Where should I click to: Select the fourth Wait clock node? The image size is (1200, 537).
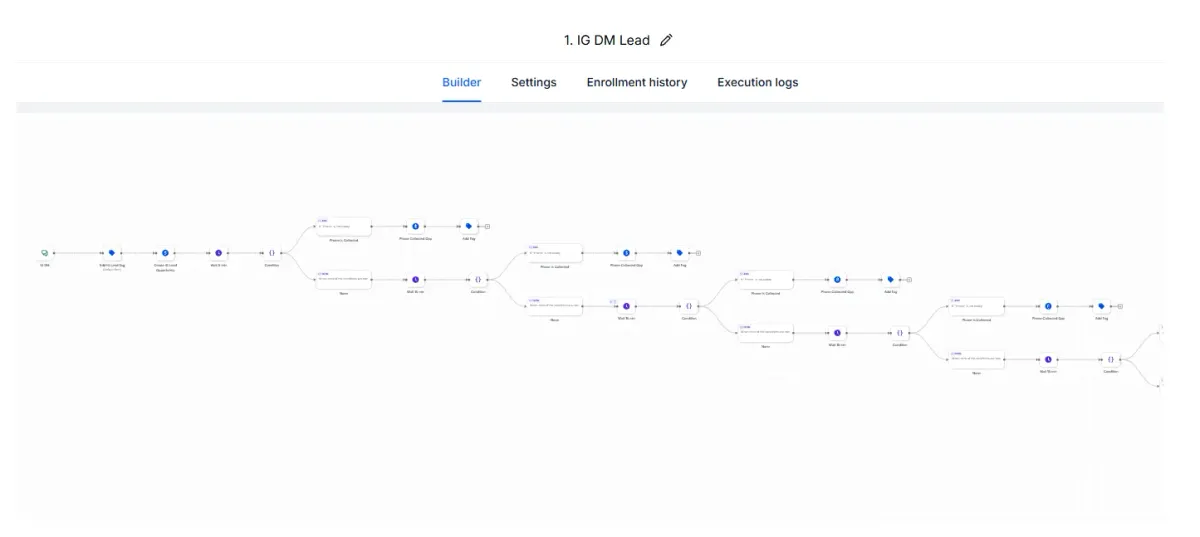[x=837, y=332]
